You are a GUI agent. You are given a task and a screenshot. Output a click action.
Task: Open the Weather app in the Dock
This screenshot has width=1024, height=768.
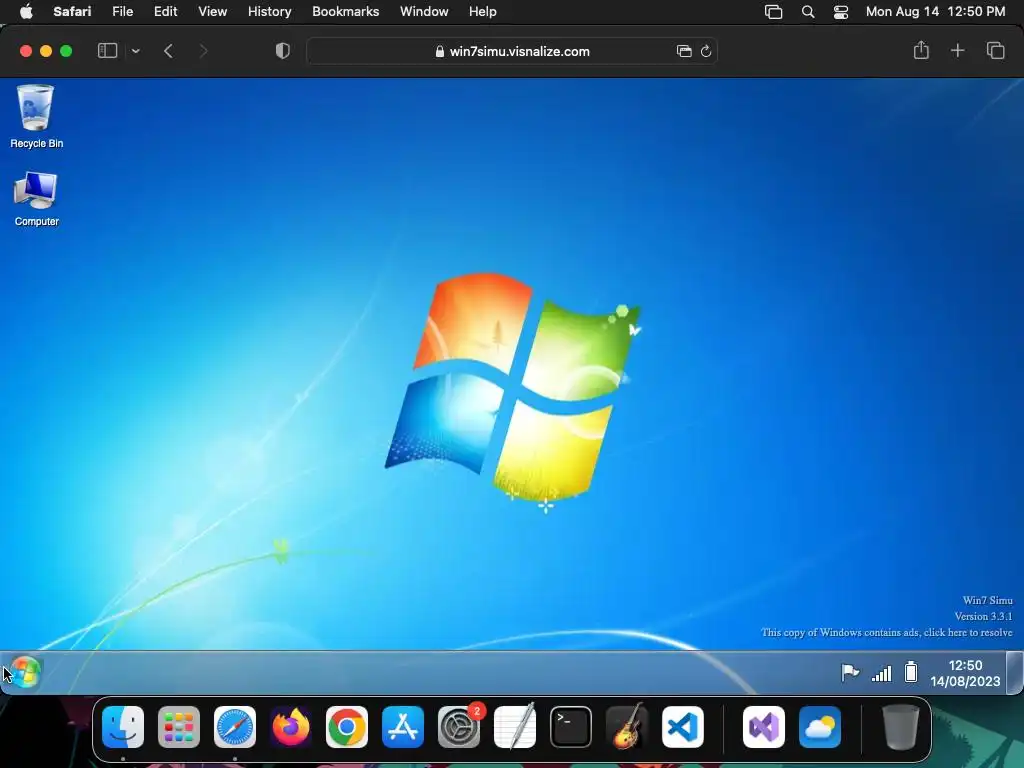[820, 726]
